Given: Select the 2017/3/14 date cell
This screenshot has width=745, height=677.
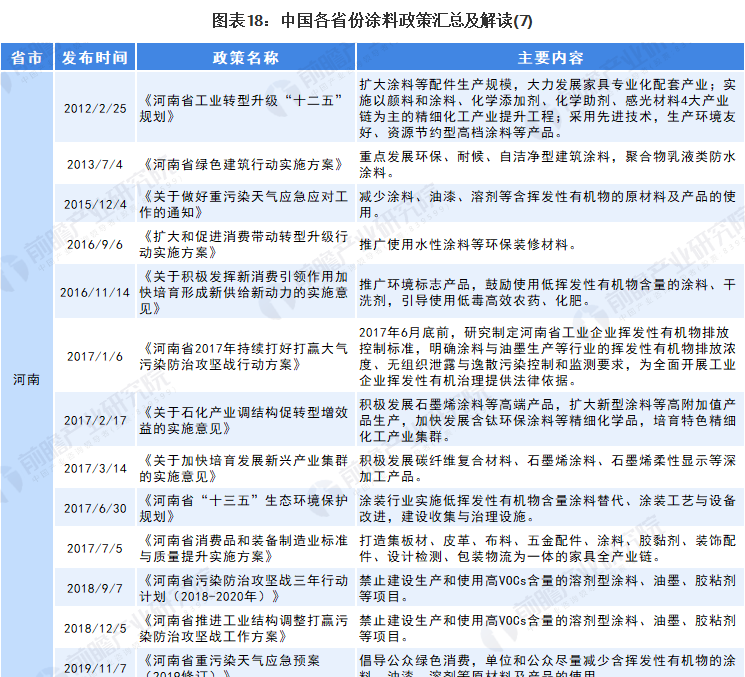Looking at the screenshot, I should click(x=94, y=468).
